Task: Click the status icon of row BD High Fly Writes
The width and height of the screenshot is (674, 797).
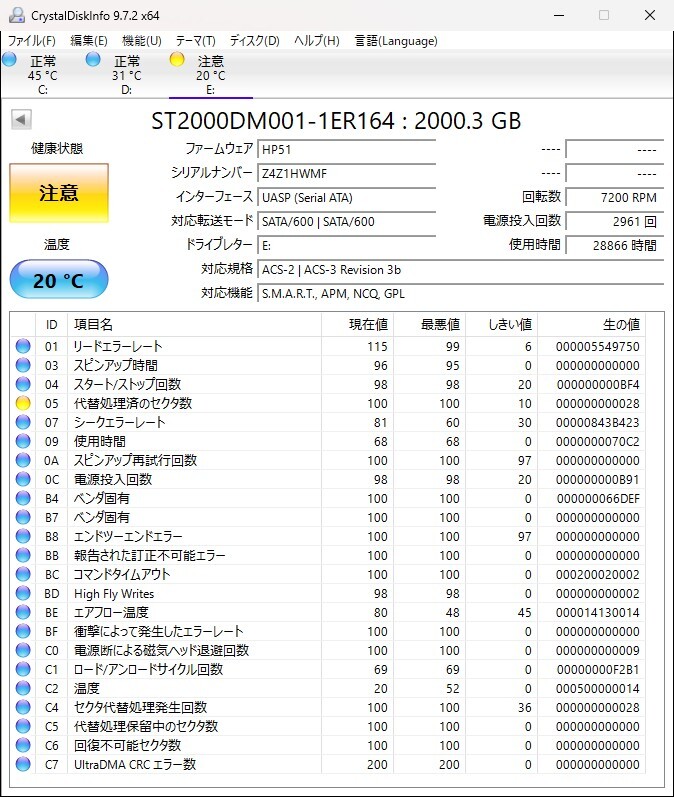Action: point(23,593)
